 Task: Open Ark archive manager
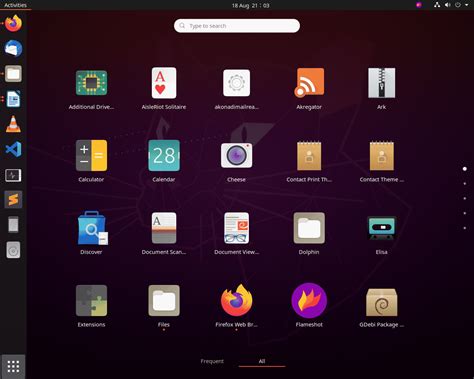(381, 83)
